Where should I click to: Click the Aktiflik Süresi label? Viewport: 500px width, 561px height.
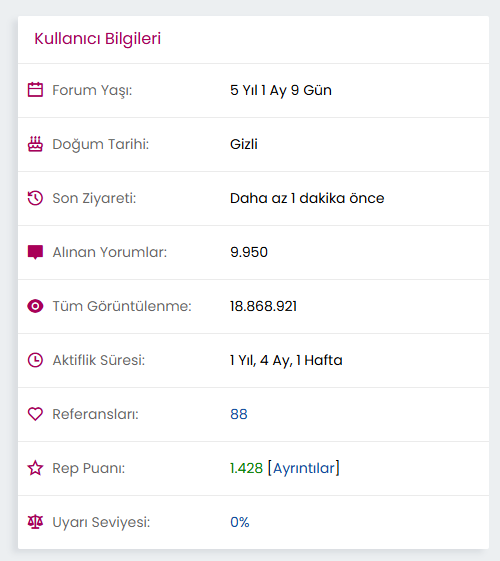(x=99, y=360)
